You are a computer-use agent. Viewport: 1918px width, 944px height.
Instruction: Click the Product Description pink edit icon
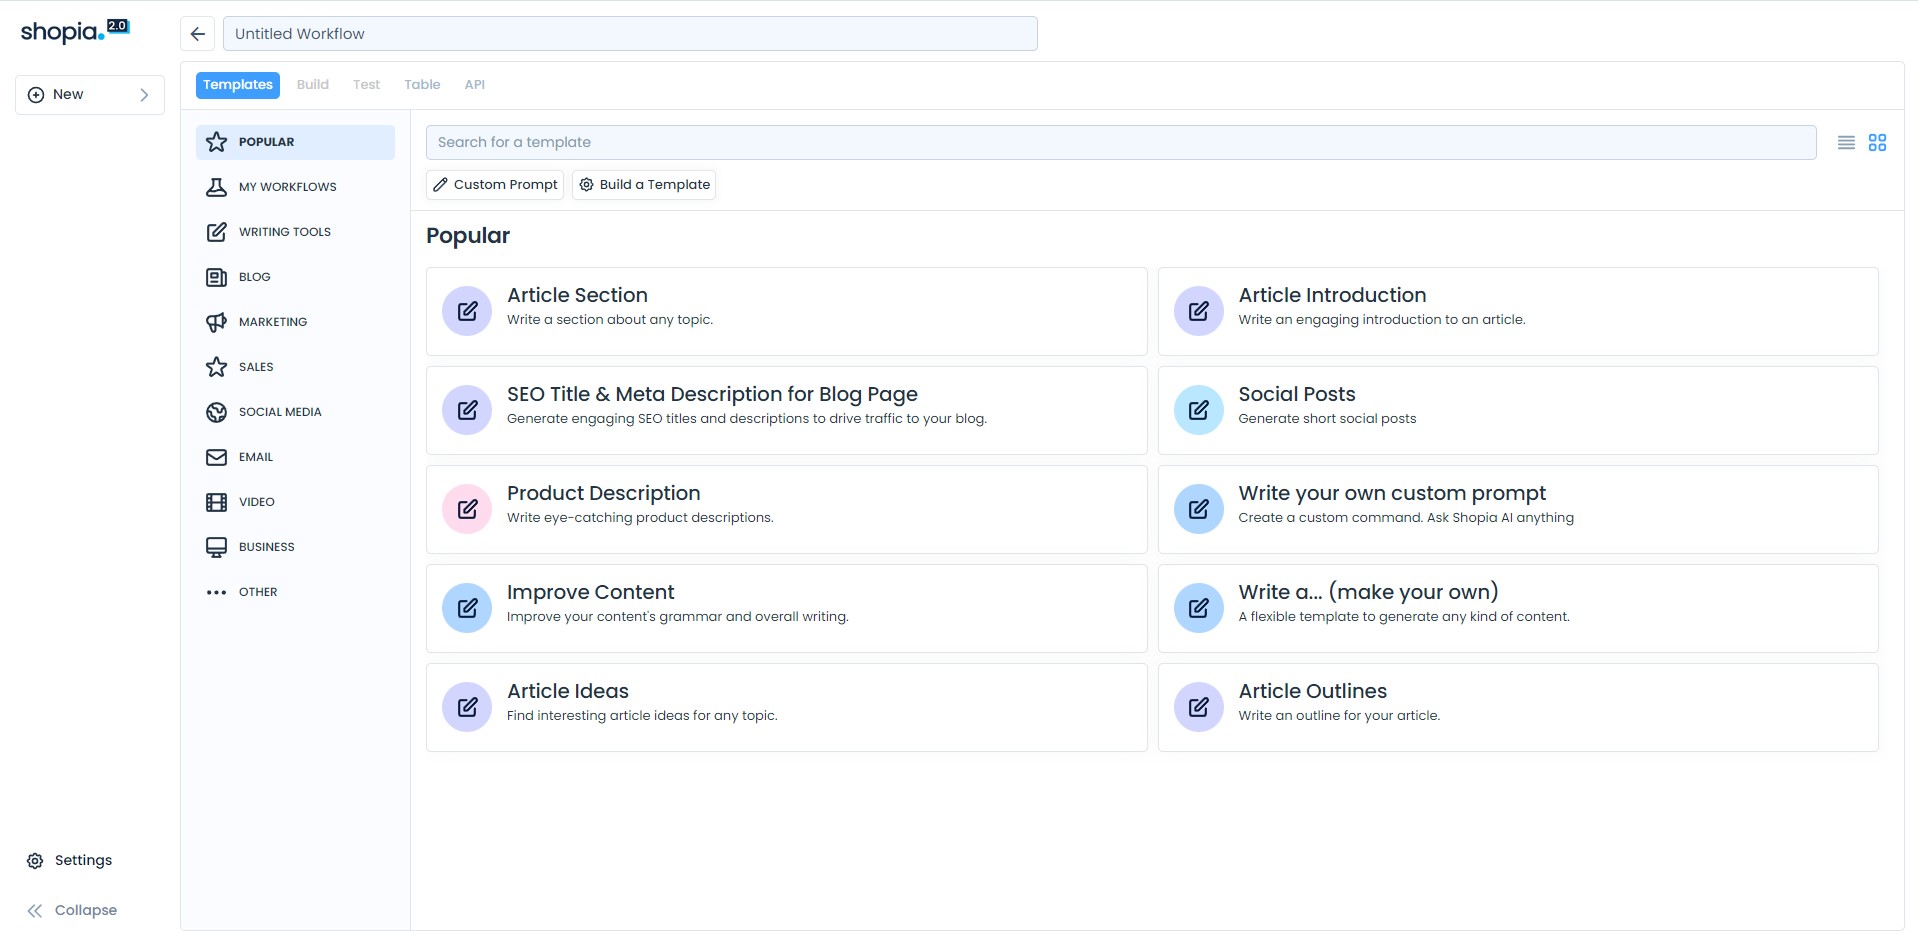[x=467, y=509]
